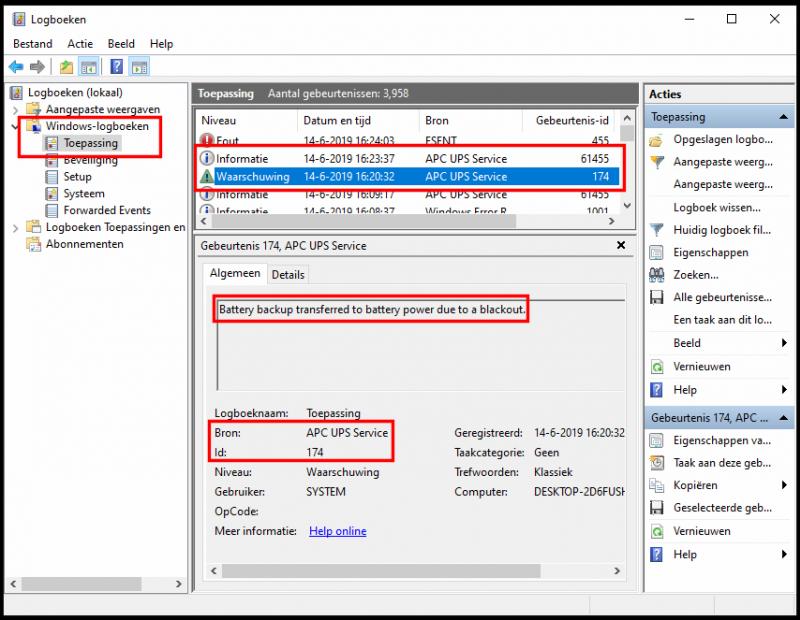The image size is (800, 620).
Task: Open the Beeld submenu arrow in Acties
Action: click(783, 343)
